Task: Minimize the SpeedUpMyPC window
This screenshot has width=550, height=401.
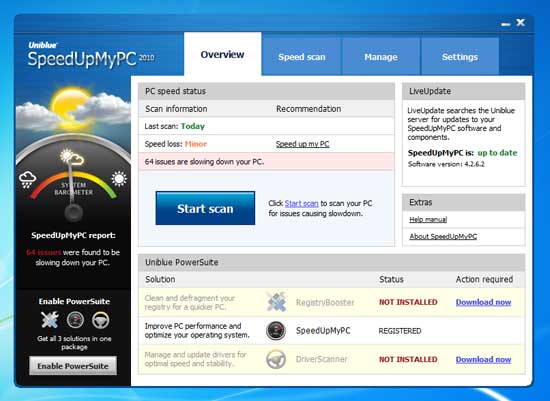Action: click(505, 24)
